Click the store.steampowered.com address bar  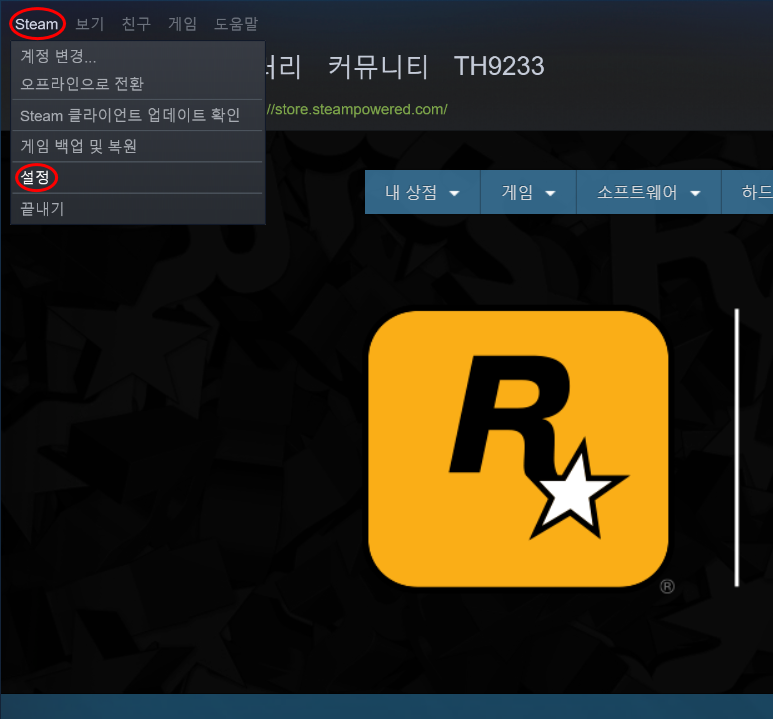tap(357, 109)
